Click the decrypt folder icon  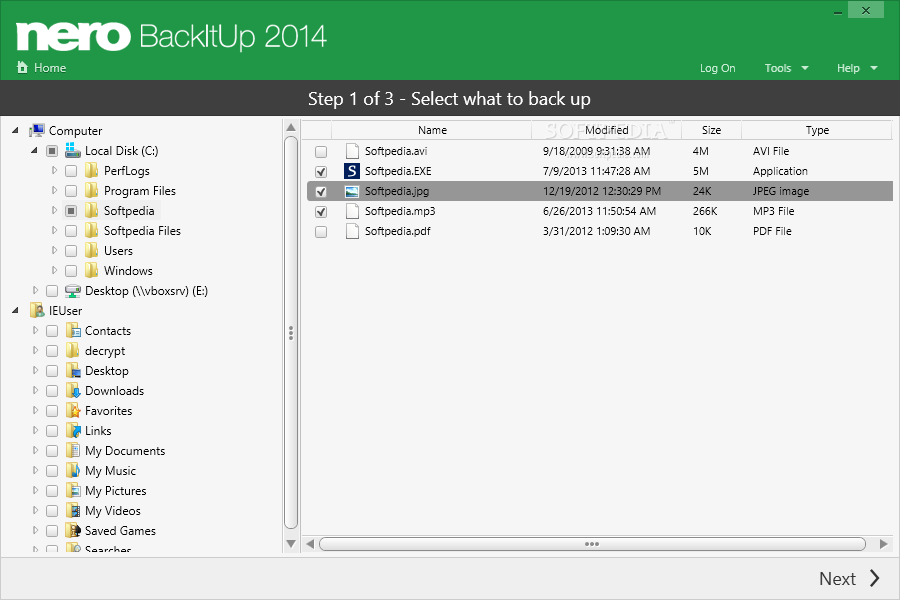pos(73,351)
